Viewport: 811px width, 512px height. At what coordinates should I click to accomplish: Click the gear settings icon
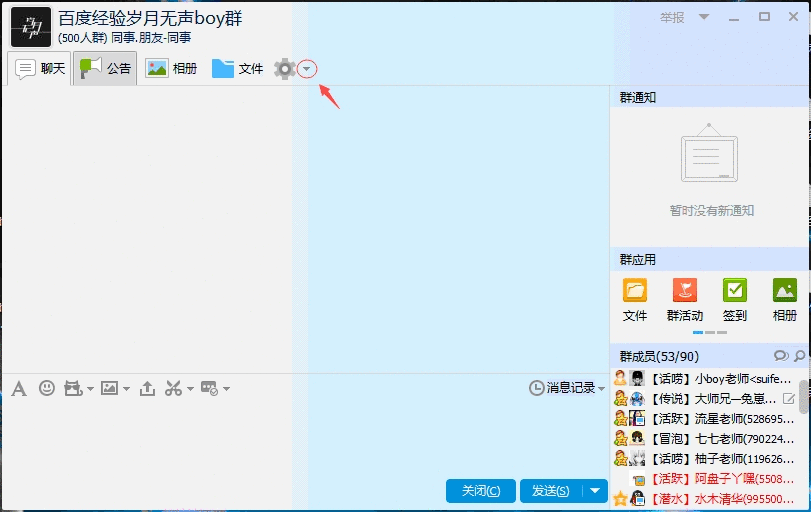tap(284, 69)
